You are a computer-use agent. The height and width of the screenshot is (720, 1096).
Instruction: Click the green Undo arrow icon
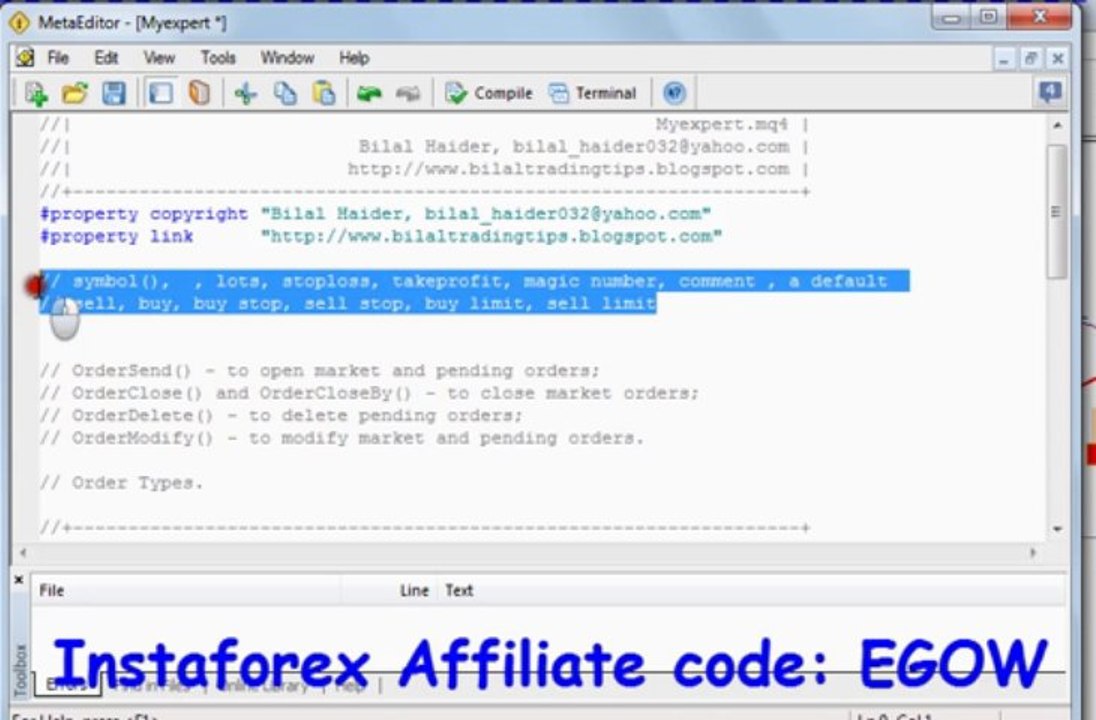coord(369,93)
